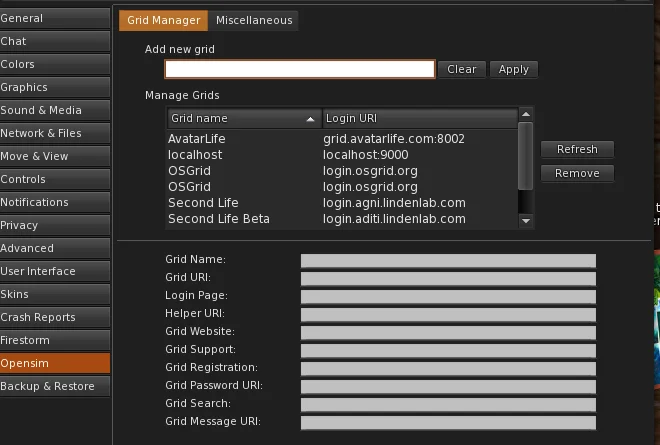Click the Refresh grids button
Screen dimensions: 660x445
[577, 149]
